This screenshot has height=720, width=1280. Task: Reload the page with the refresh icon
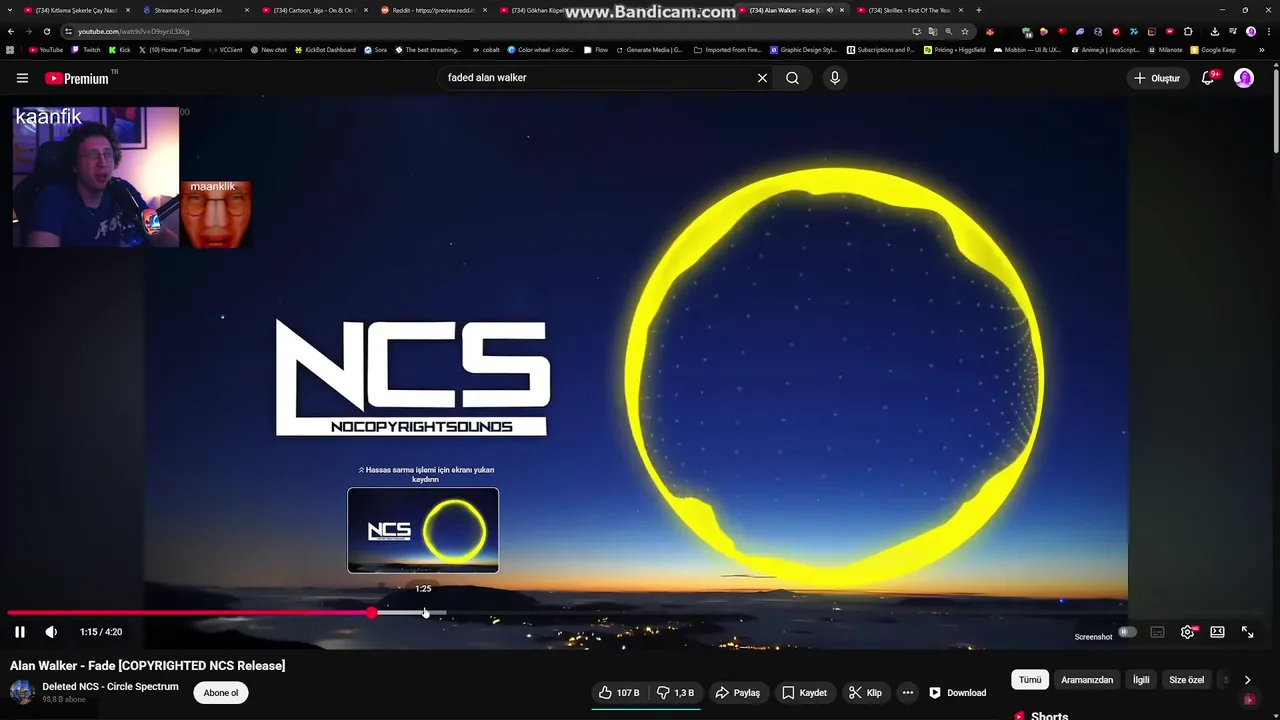pyautogui.click(x=46, y=31)
